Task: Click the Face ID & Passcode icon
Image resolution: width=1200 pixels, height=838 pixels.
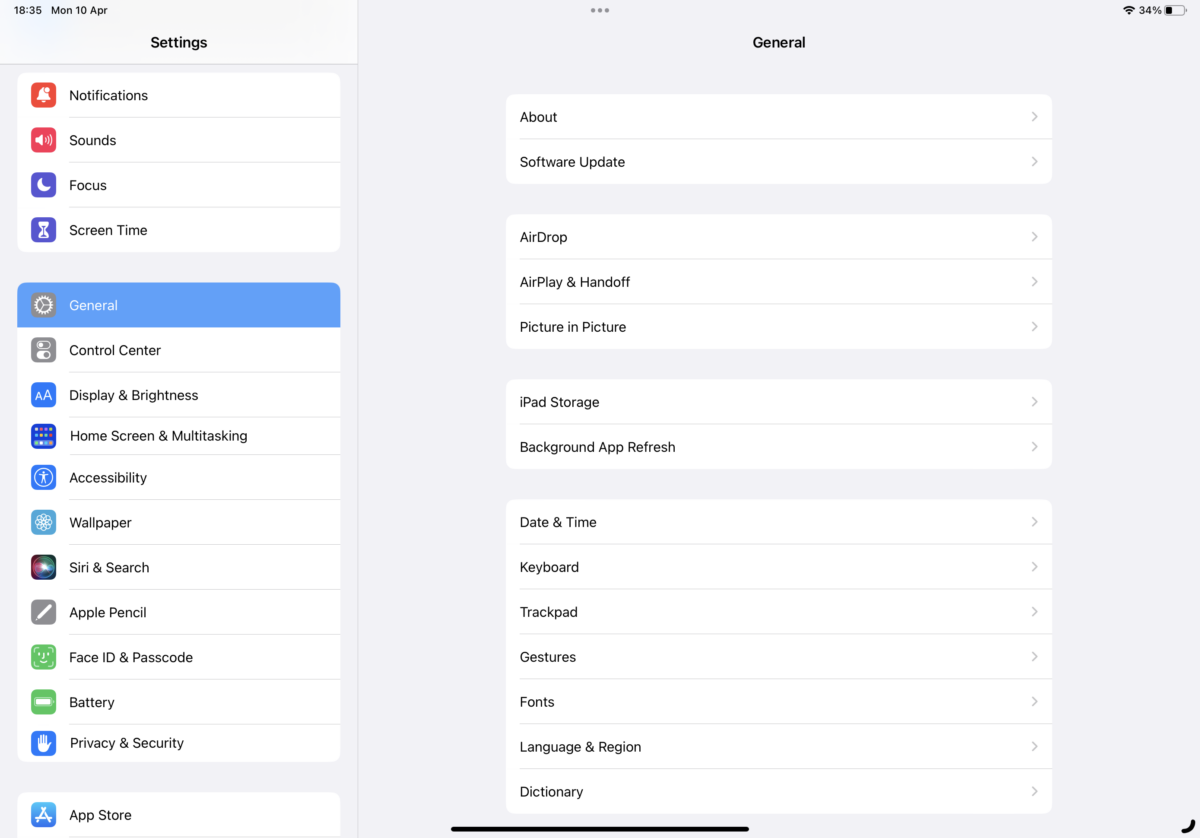Action: [x=43, y=657]
